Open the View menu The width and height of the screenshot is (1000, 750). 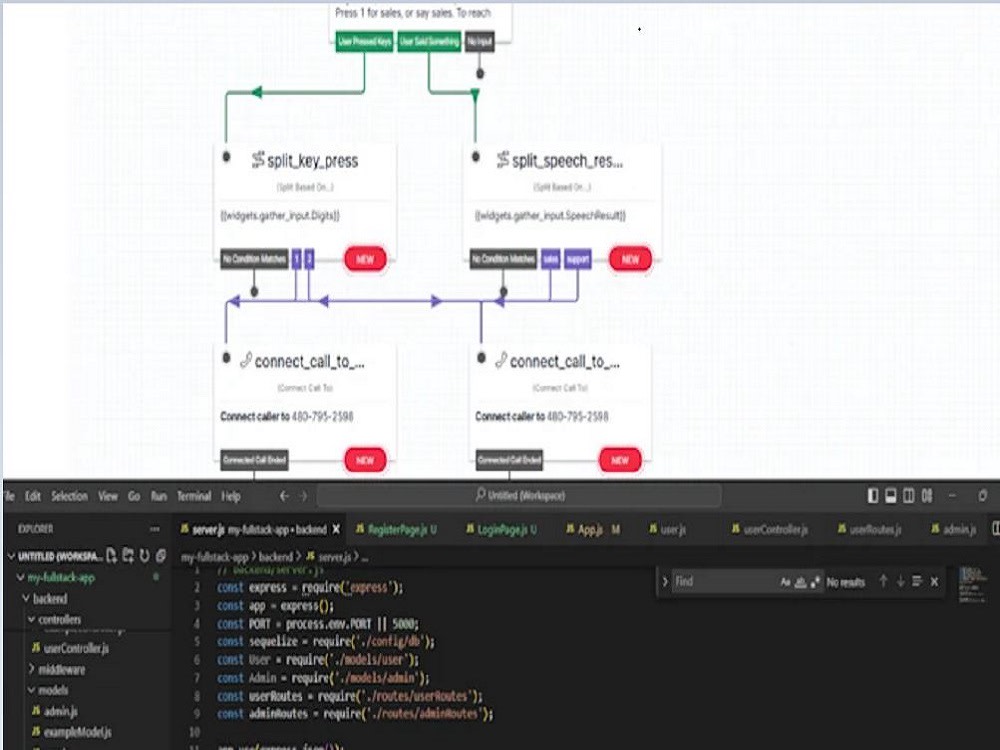point(108,496)
